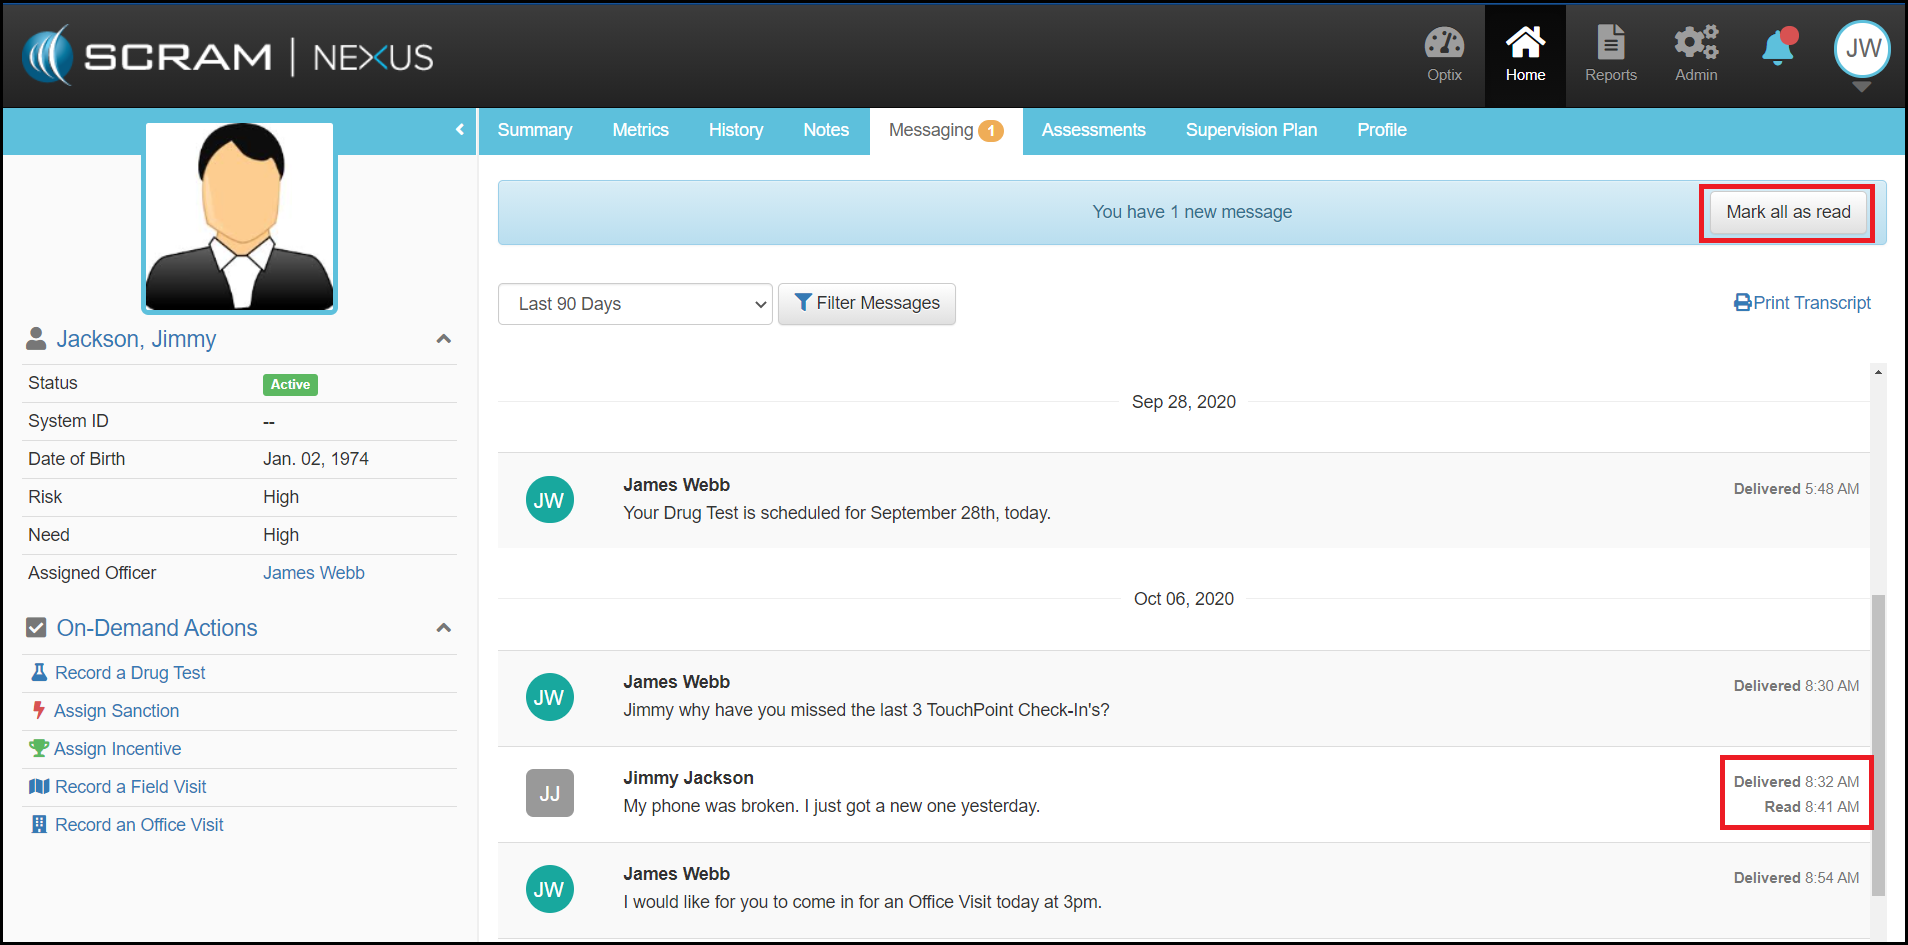
Task: Switch to the History tab
Action: 735,130
